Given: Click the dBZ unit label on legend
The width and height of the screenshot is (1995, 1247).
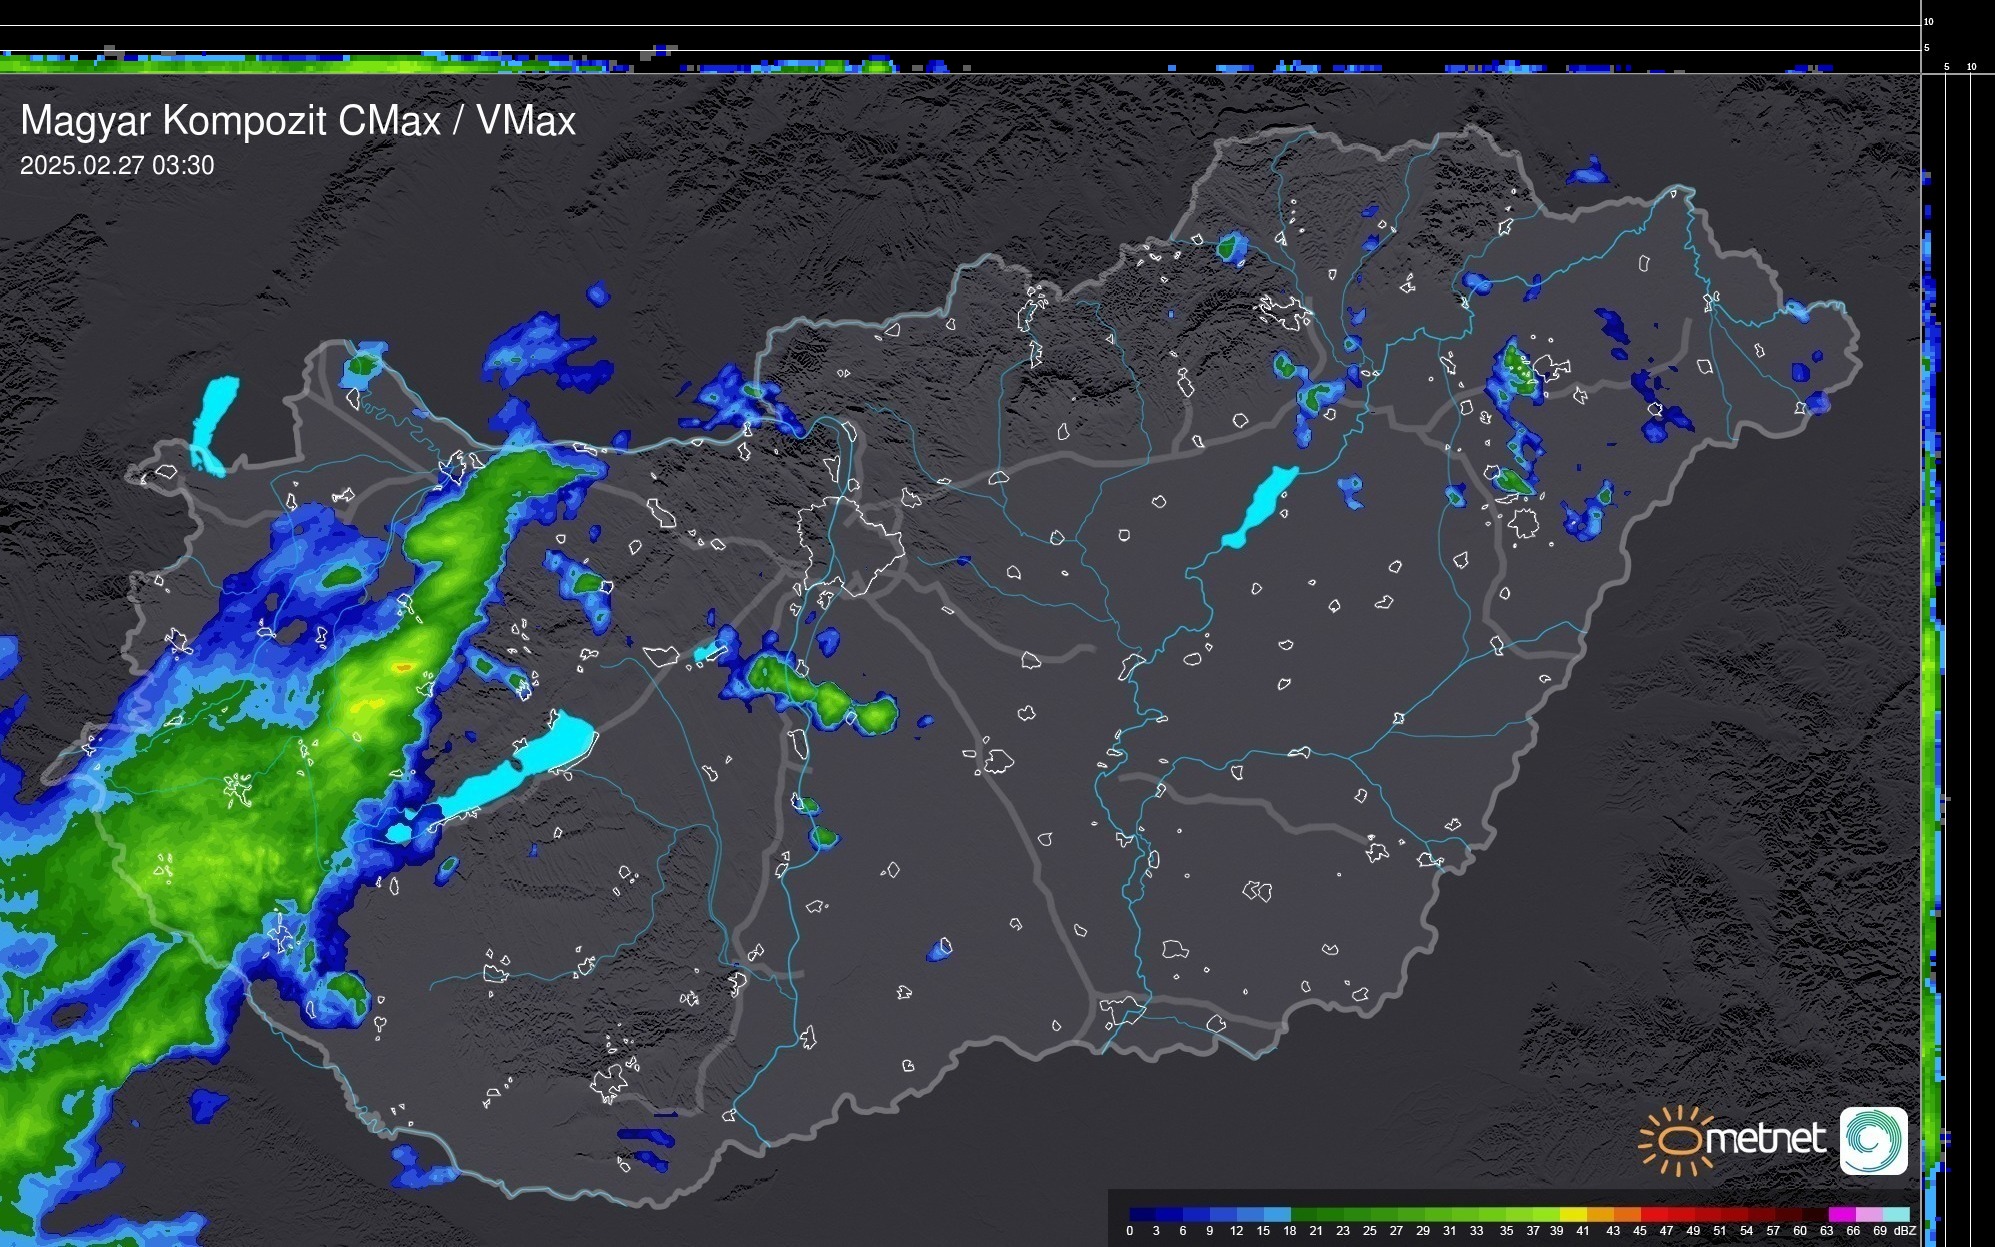Looking at the screenshot, I should coord(1905,1231).
